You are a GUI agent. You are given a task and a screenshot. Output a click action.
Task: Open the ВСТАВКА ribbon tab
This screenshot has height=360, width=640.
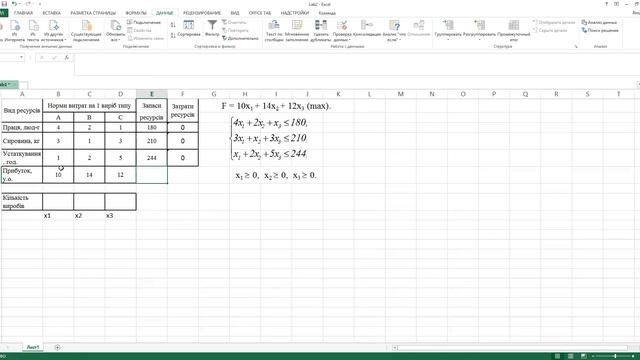point(51,13)
